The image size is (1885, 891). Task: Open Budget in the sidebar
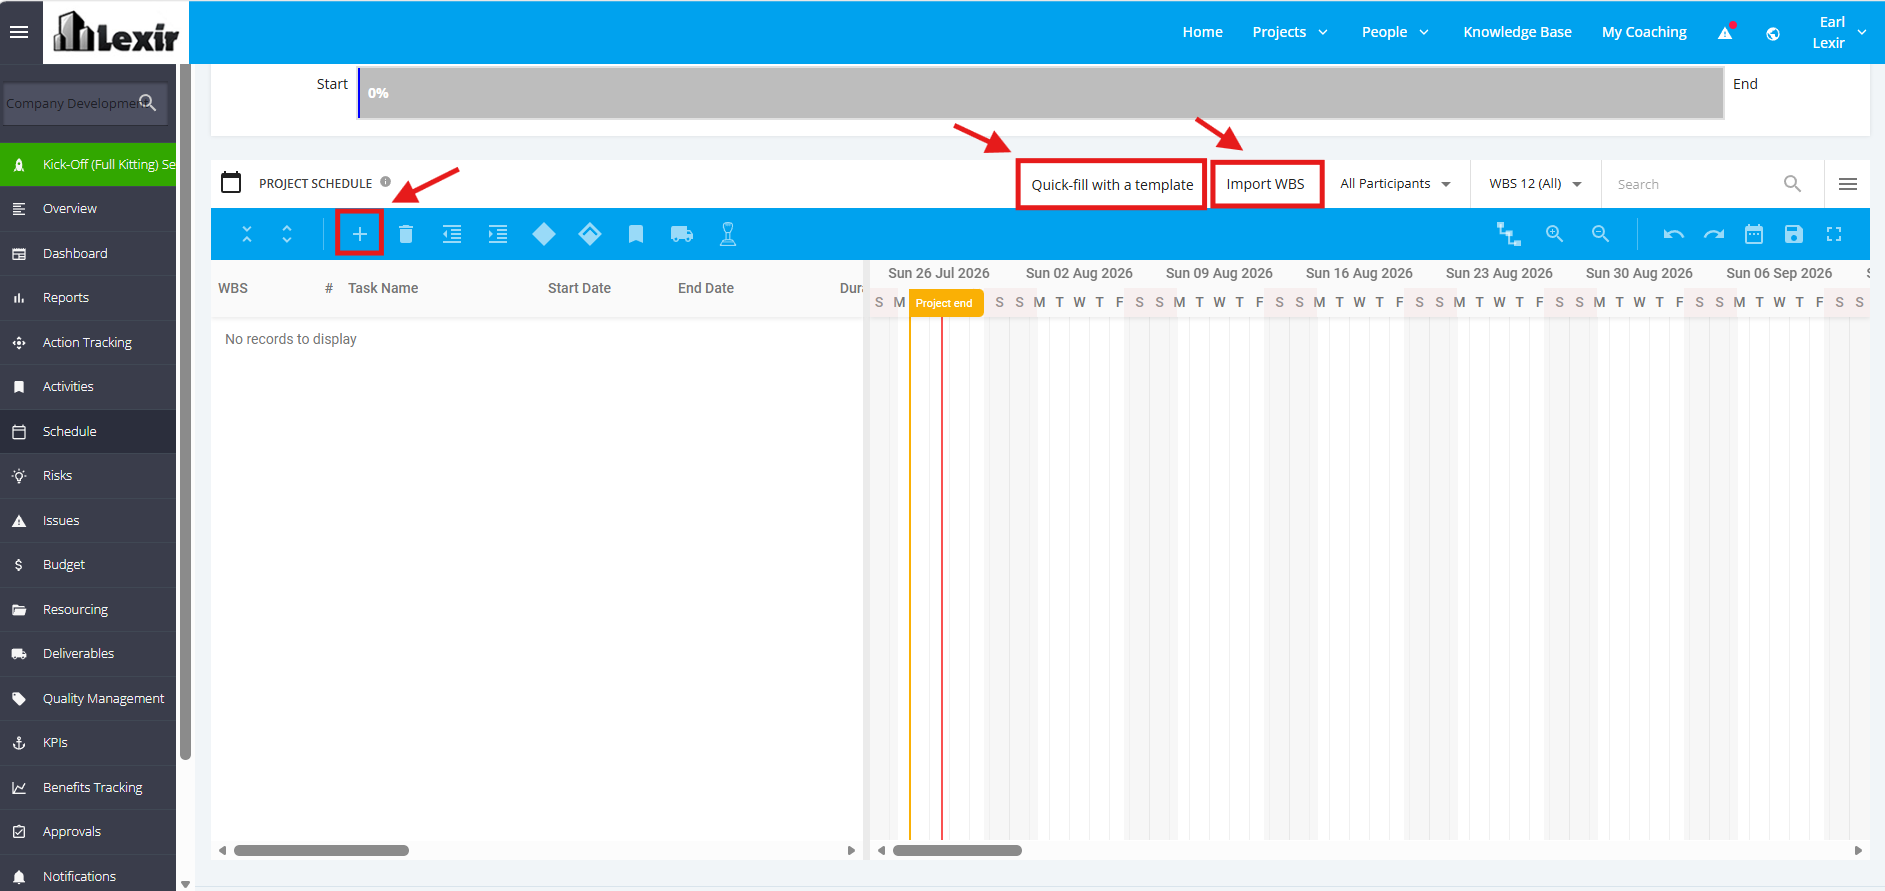pyautogui.click(x=88, y=565)
